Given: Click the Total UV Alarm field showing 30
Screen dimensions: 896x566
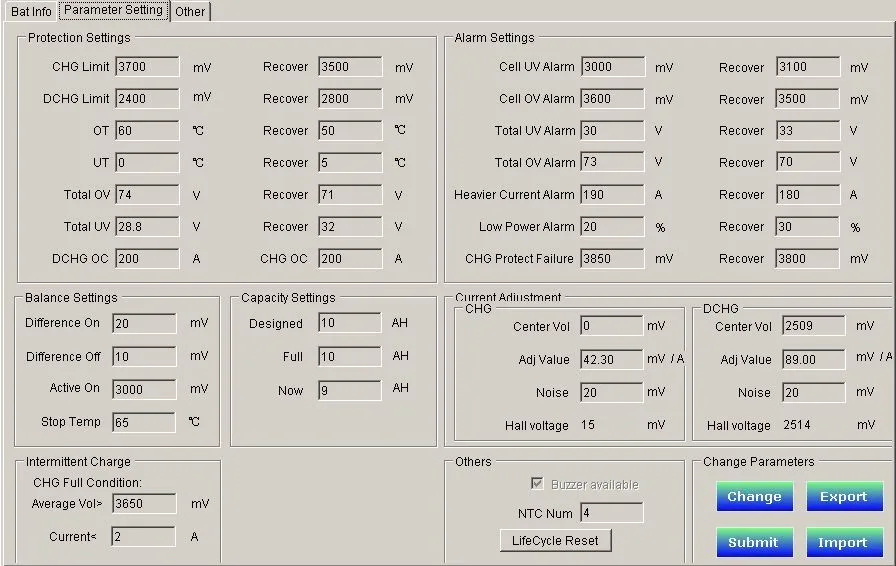Looking at the screenshot, I should pyautogui.click(x=612, y=130).
